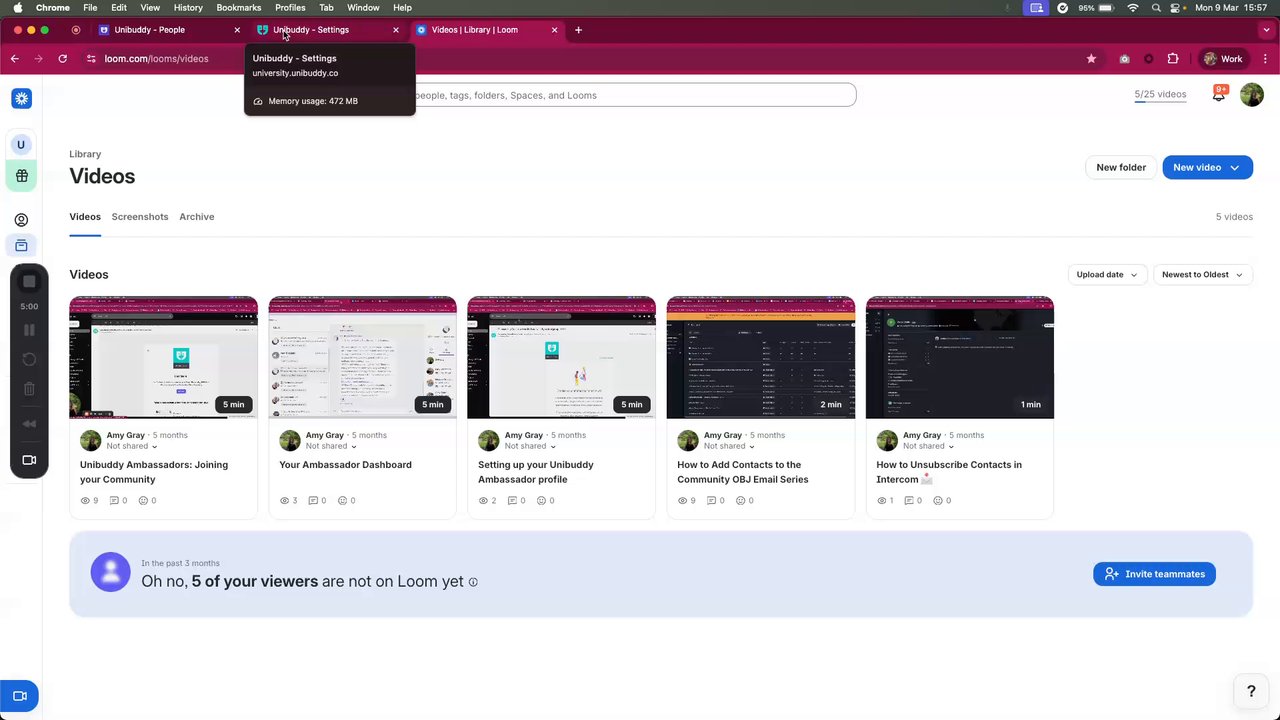Open the Chrome Extensions puzzle icon
The width and height of the screenshot is (1280, 720).
point(1173,59)
